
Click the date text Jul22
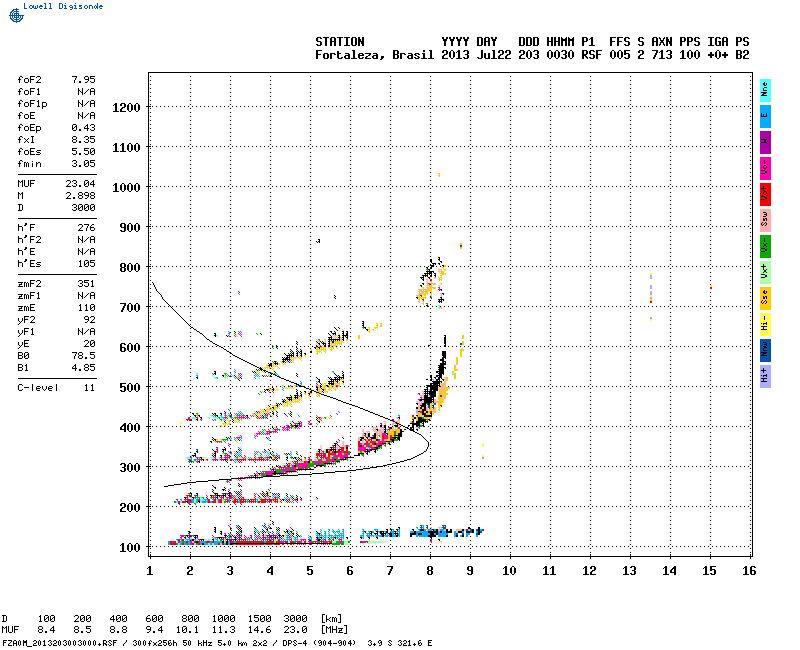[493, 55]
